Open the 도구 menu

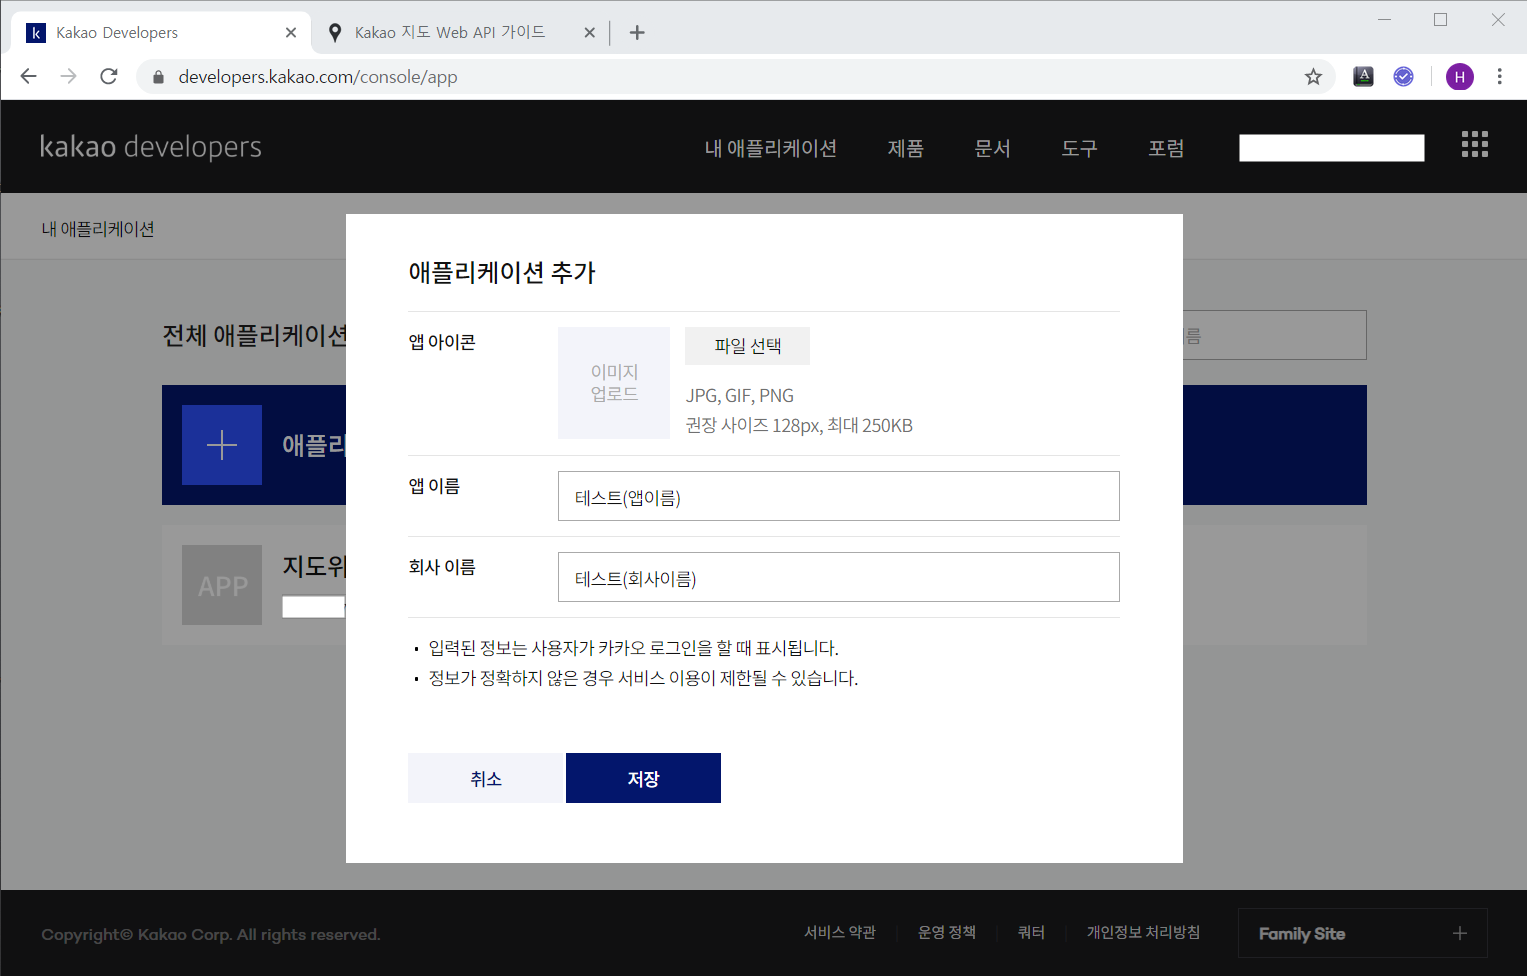coord(1079,148)
